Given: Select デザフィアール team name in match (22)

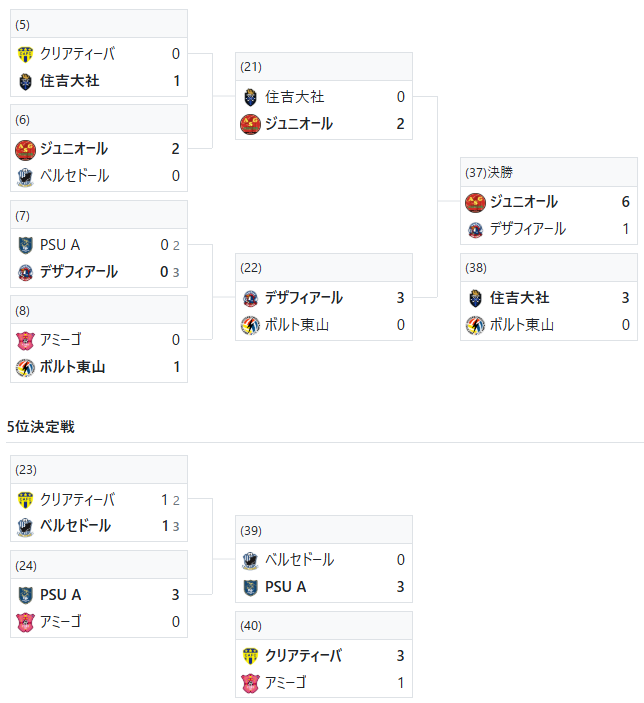Looking at the screenshot, I should (x=304, y=298).
